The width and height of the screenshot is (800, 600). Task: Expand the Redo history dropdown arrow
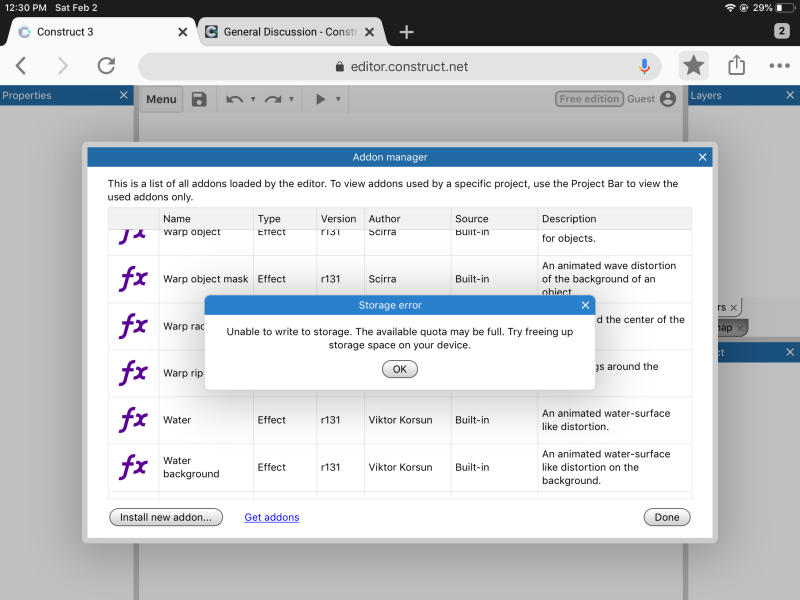[x=291, y=99]
